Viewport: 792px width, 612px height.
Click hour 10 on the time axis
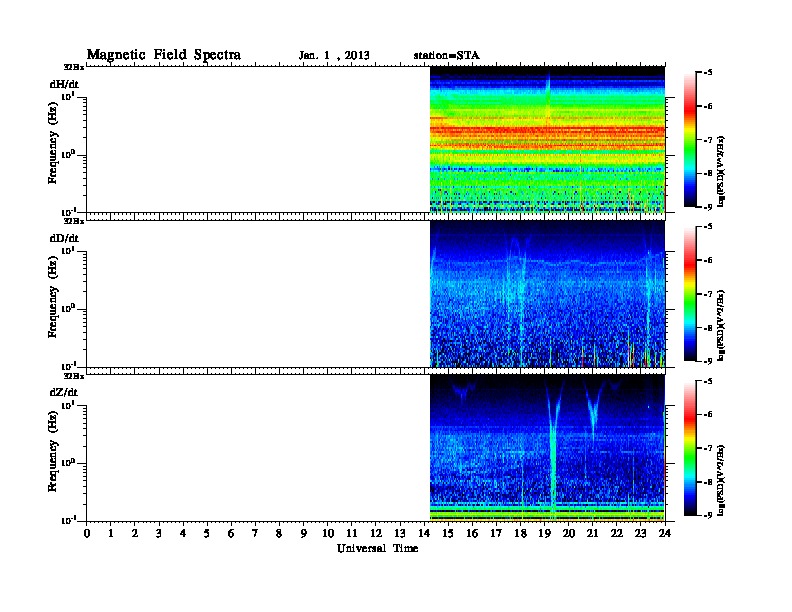pos(328,534)
